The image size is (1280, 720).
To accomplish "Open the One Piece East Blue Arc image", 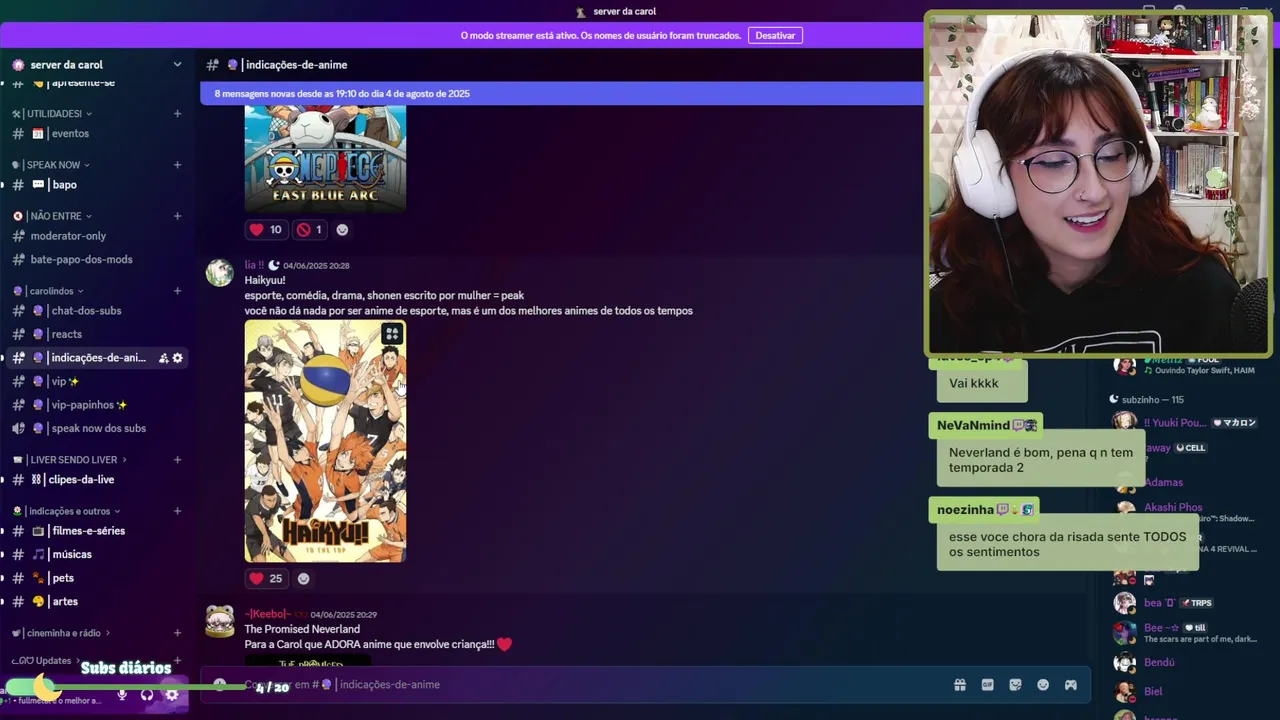I will (x=325, y=158).
